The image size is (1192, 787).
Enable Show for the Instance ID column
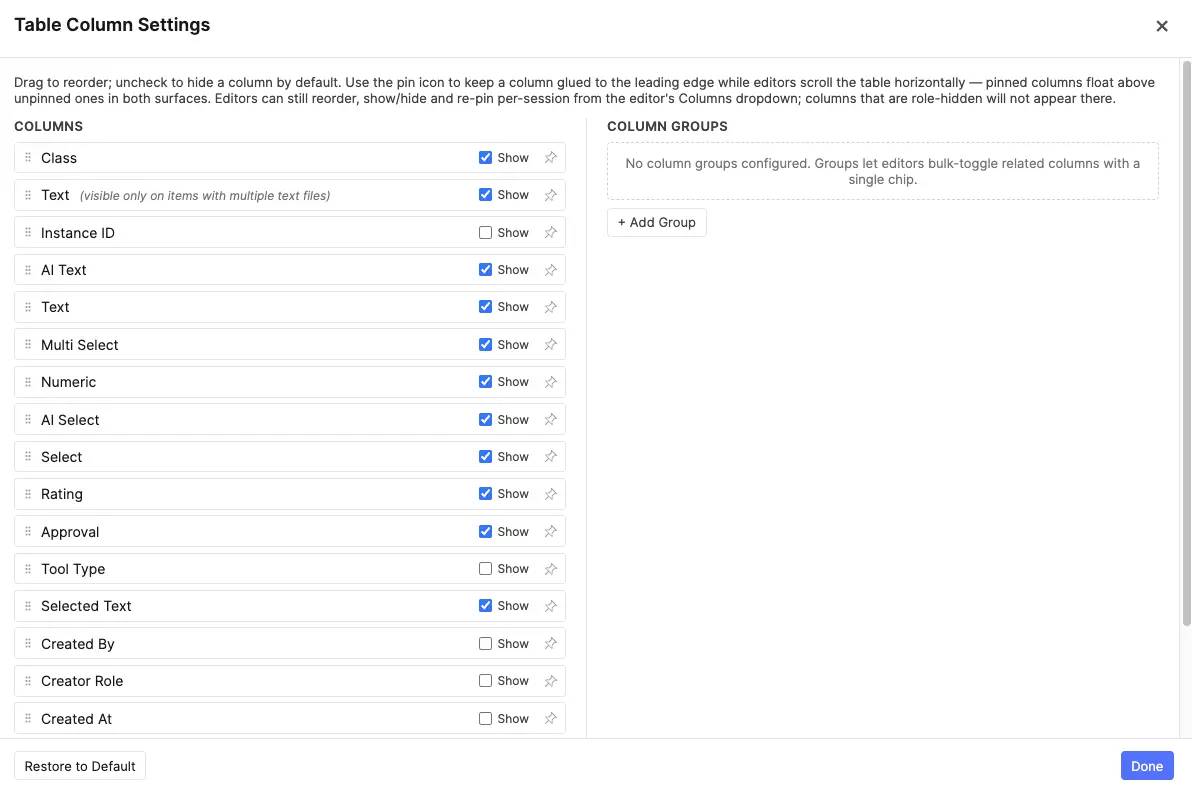pyautogui.click(x=485, y=233)
